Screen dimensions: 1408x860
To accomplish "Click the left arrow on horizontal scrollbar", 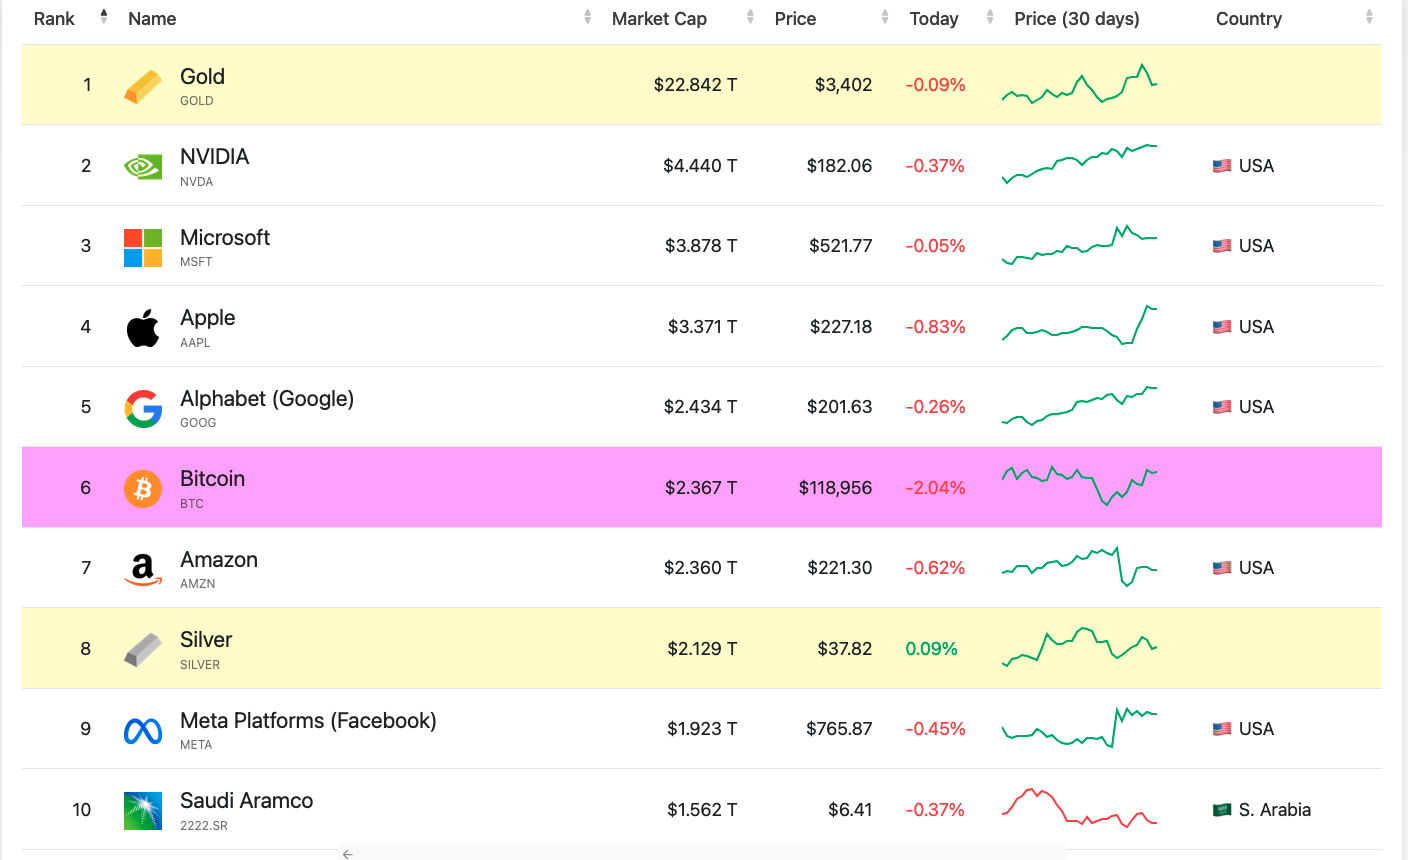I will click(x=348, y=854).
